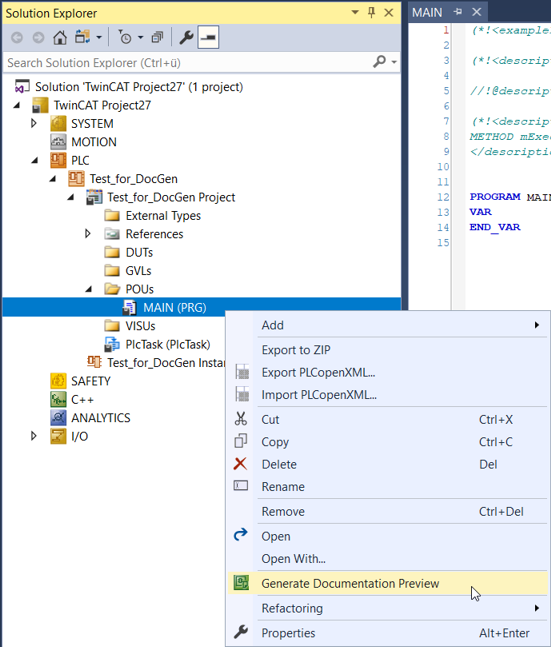Expand the References node
Screen dimensions: 551x647
(x=87, y=234)
